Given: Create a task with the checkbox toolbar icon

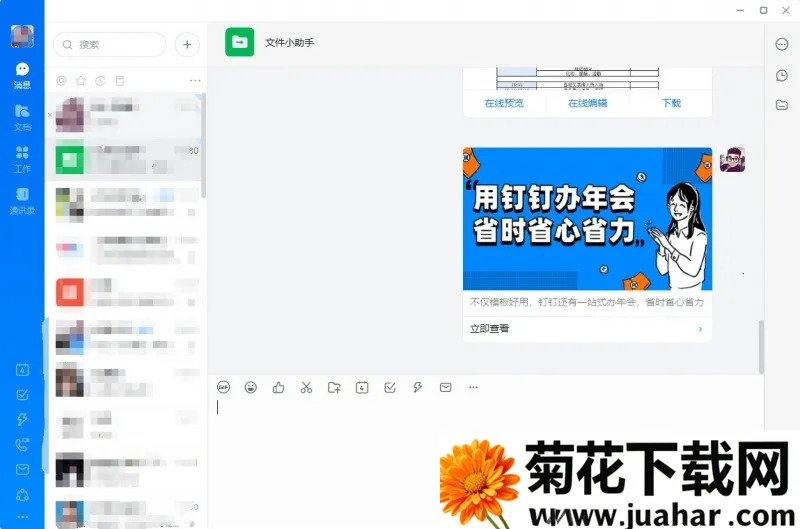Looking at the screenshot, I should coord(390,387).
